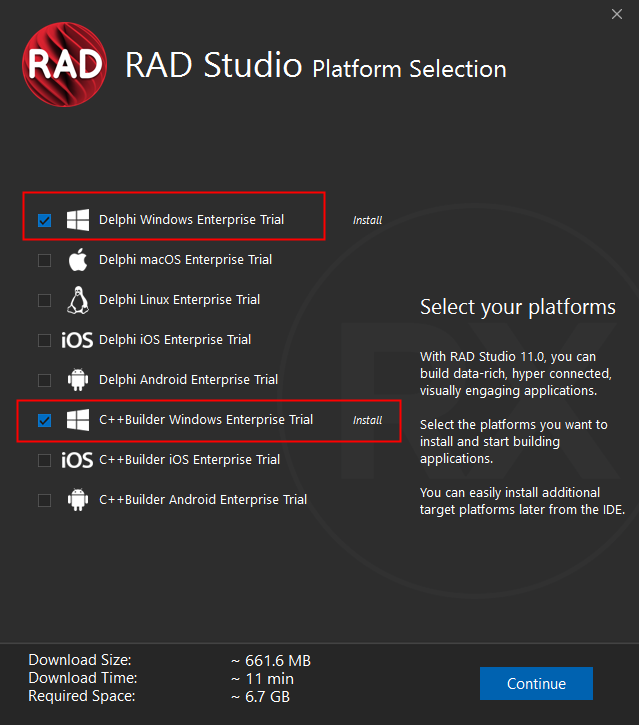Image resolution: width=639 pixels, height=725 pixels.
Task: Click Android robot icon for Delphi Android
Action: (78, 380)
